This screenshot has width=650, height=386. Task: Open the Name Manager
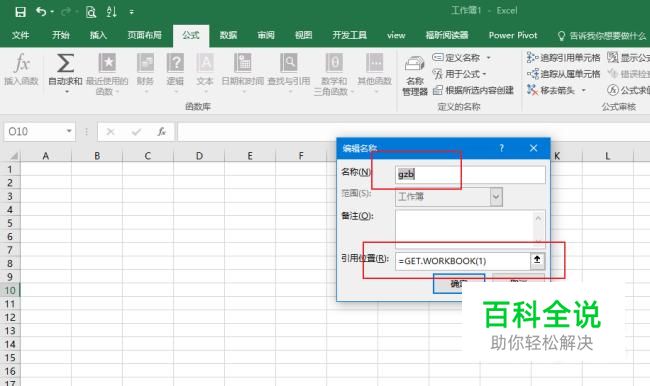[x=415, y=76]
